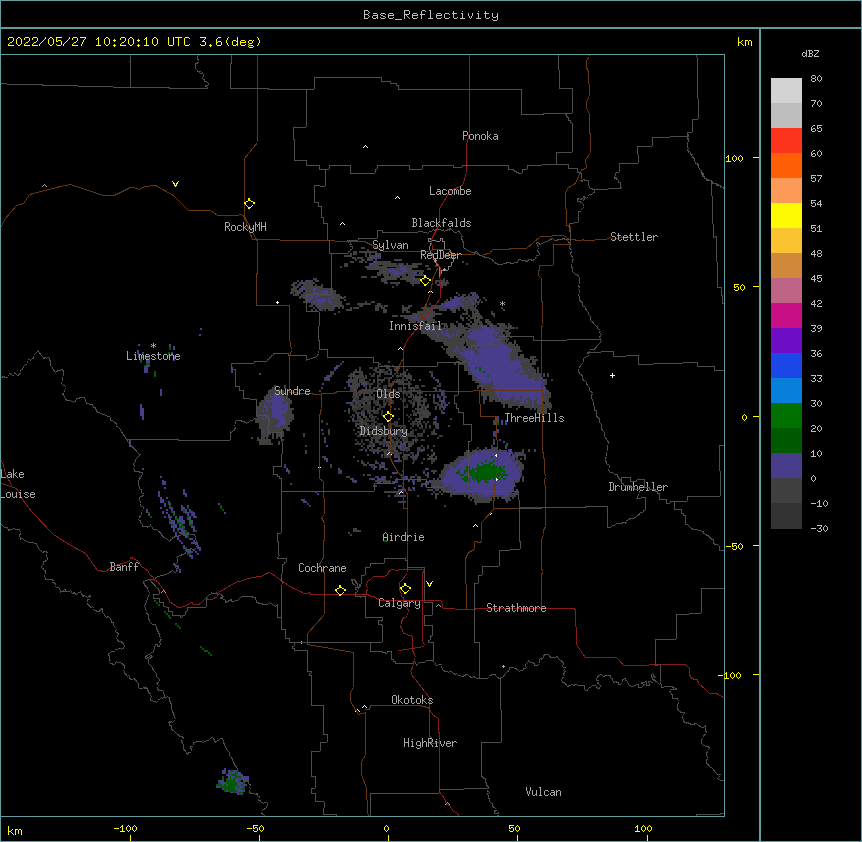Select the RedDeer label
Viewport: 862px width, 842px height.
pyautogui.click(x=440, y=255)
